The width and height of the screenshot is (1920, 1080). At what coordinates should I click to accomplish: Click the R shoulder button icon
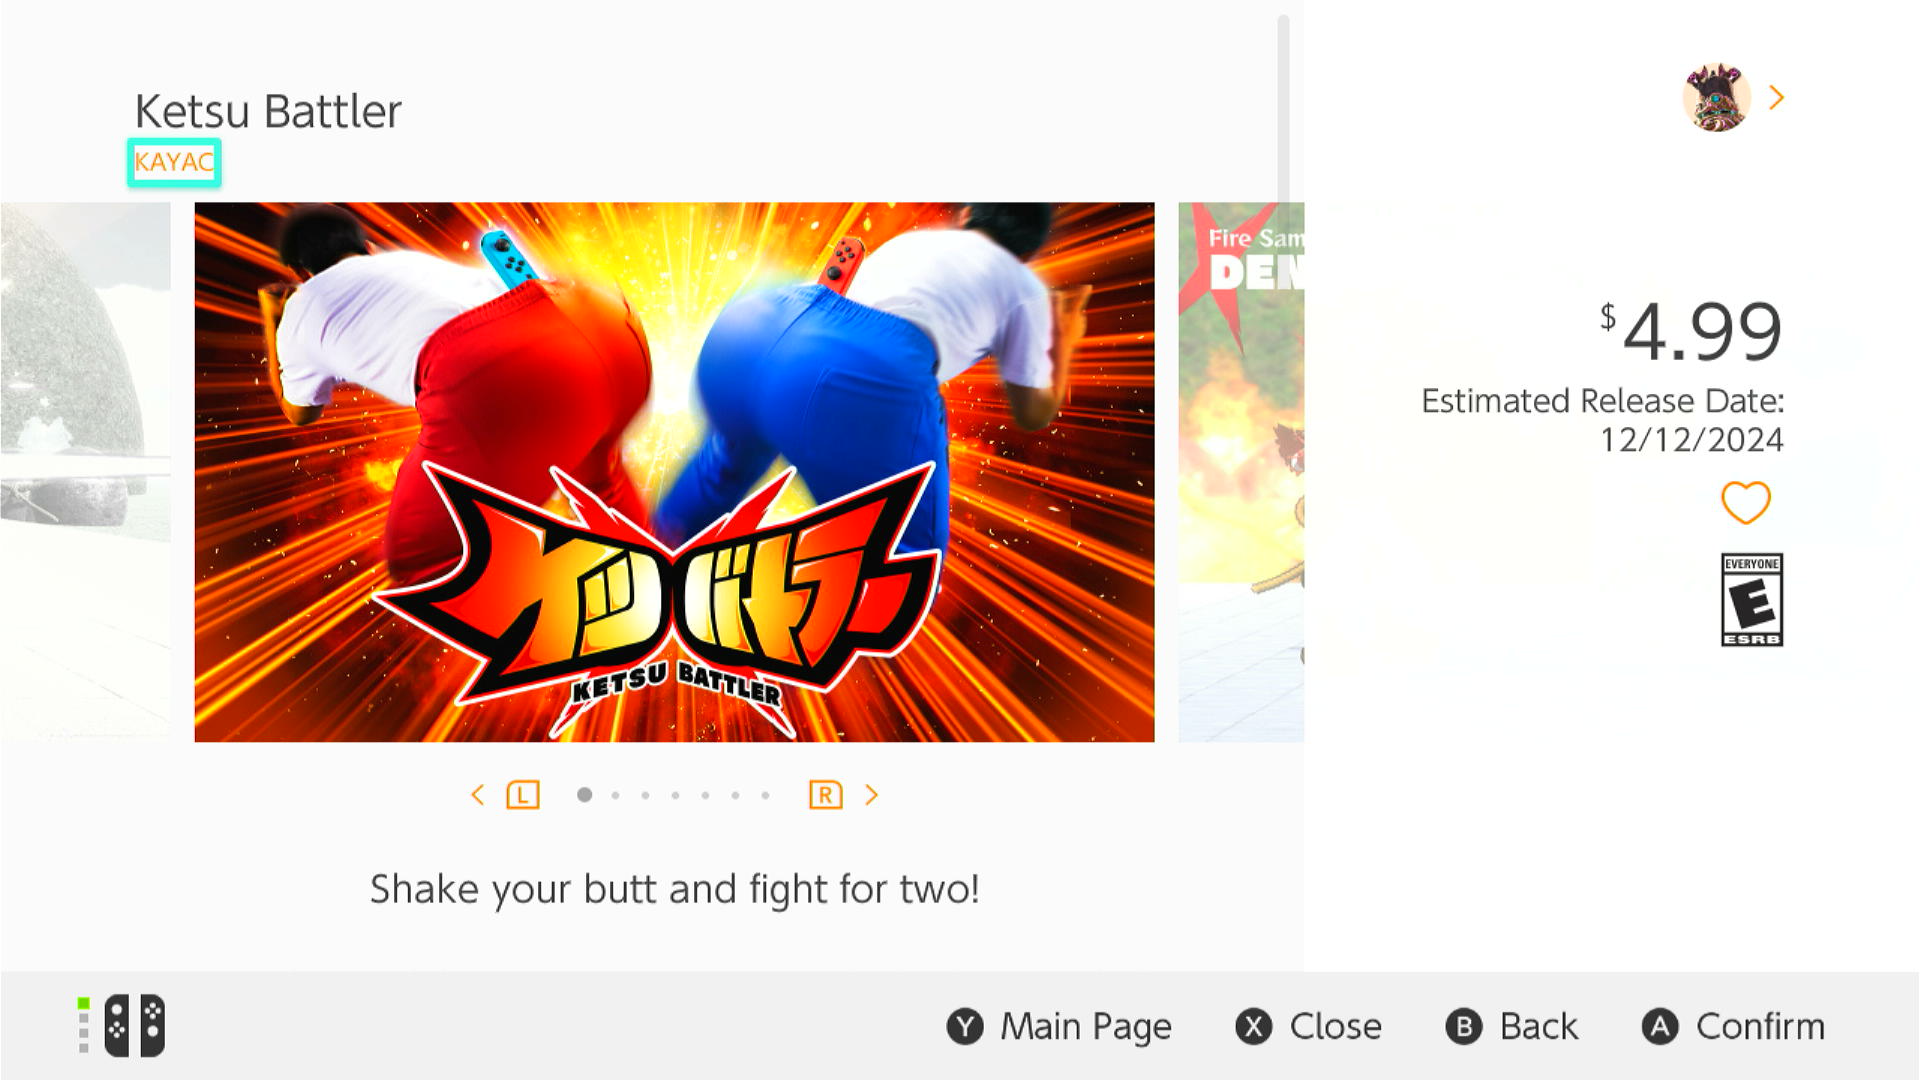point(825,795)
